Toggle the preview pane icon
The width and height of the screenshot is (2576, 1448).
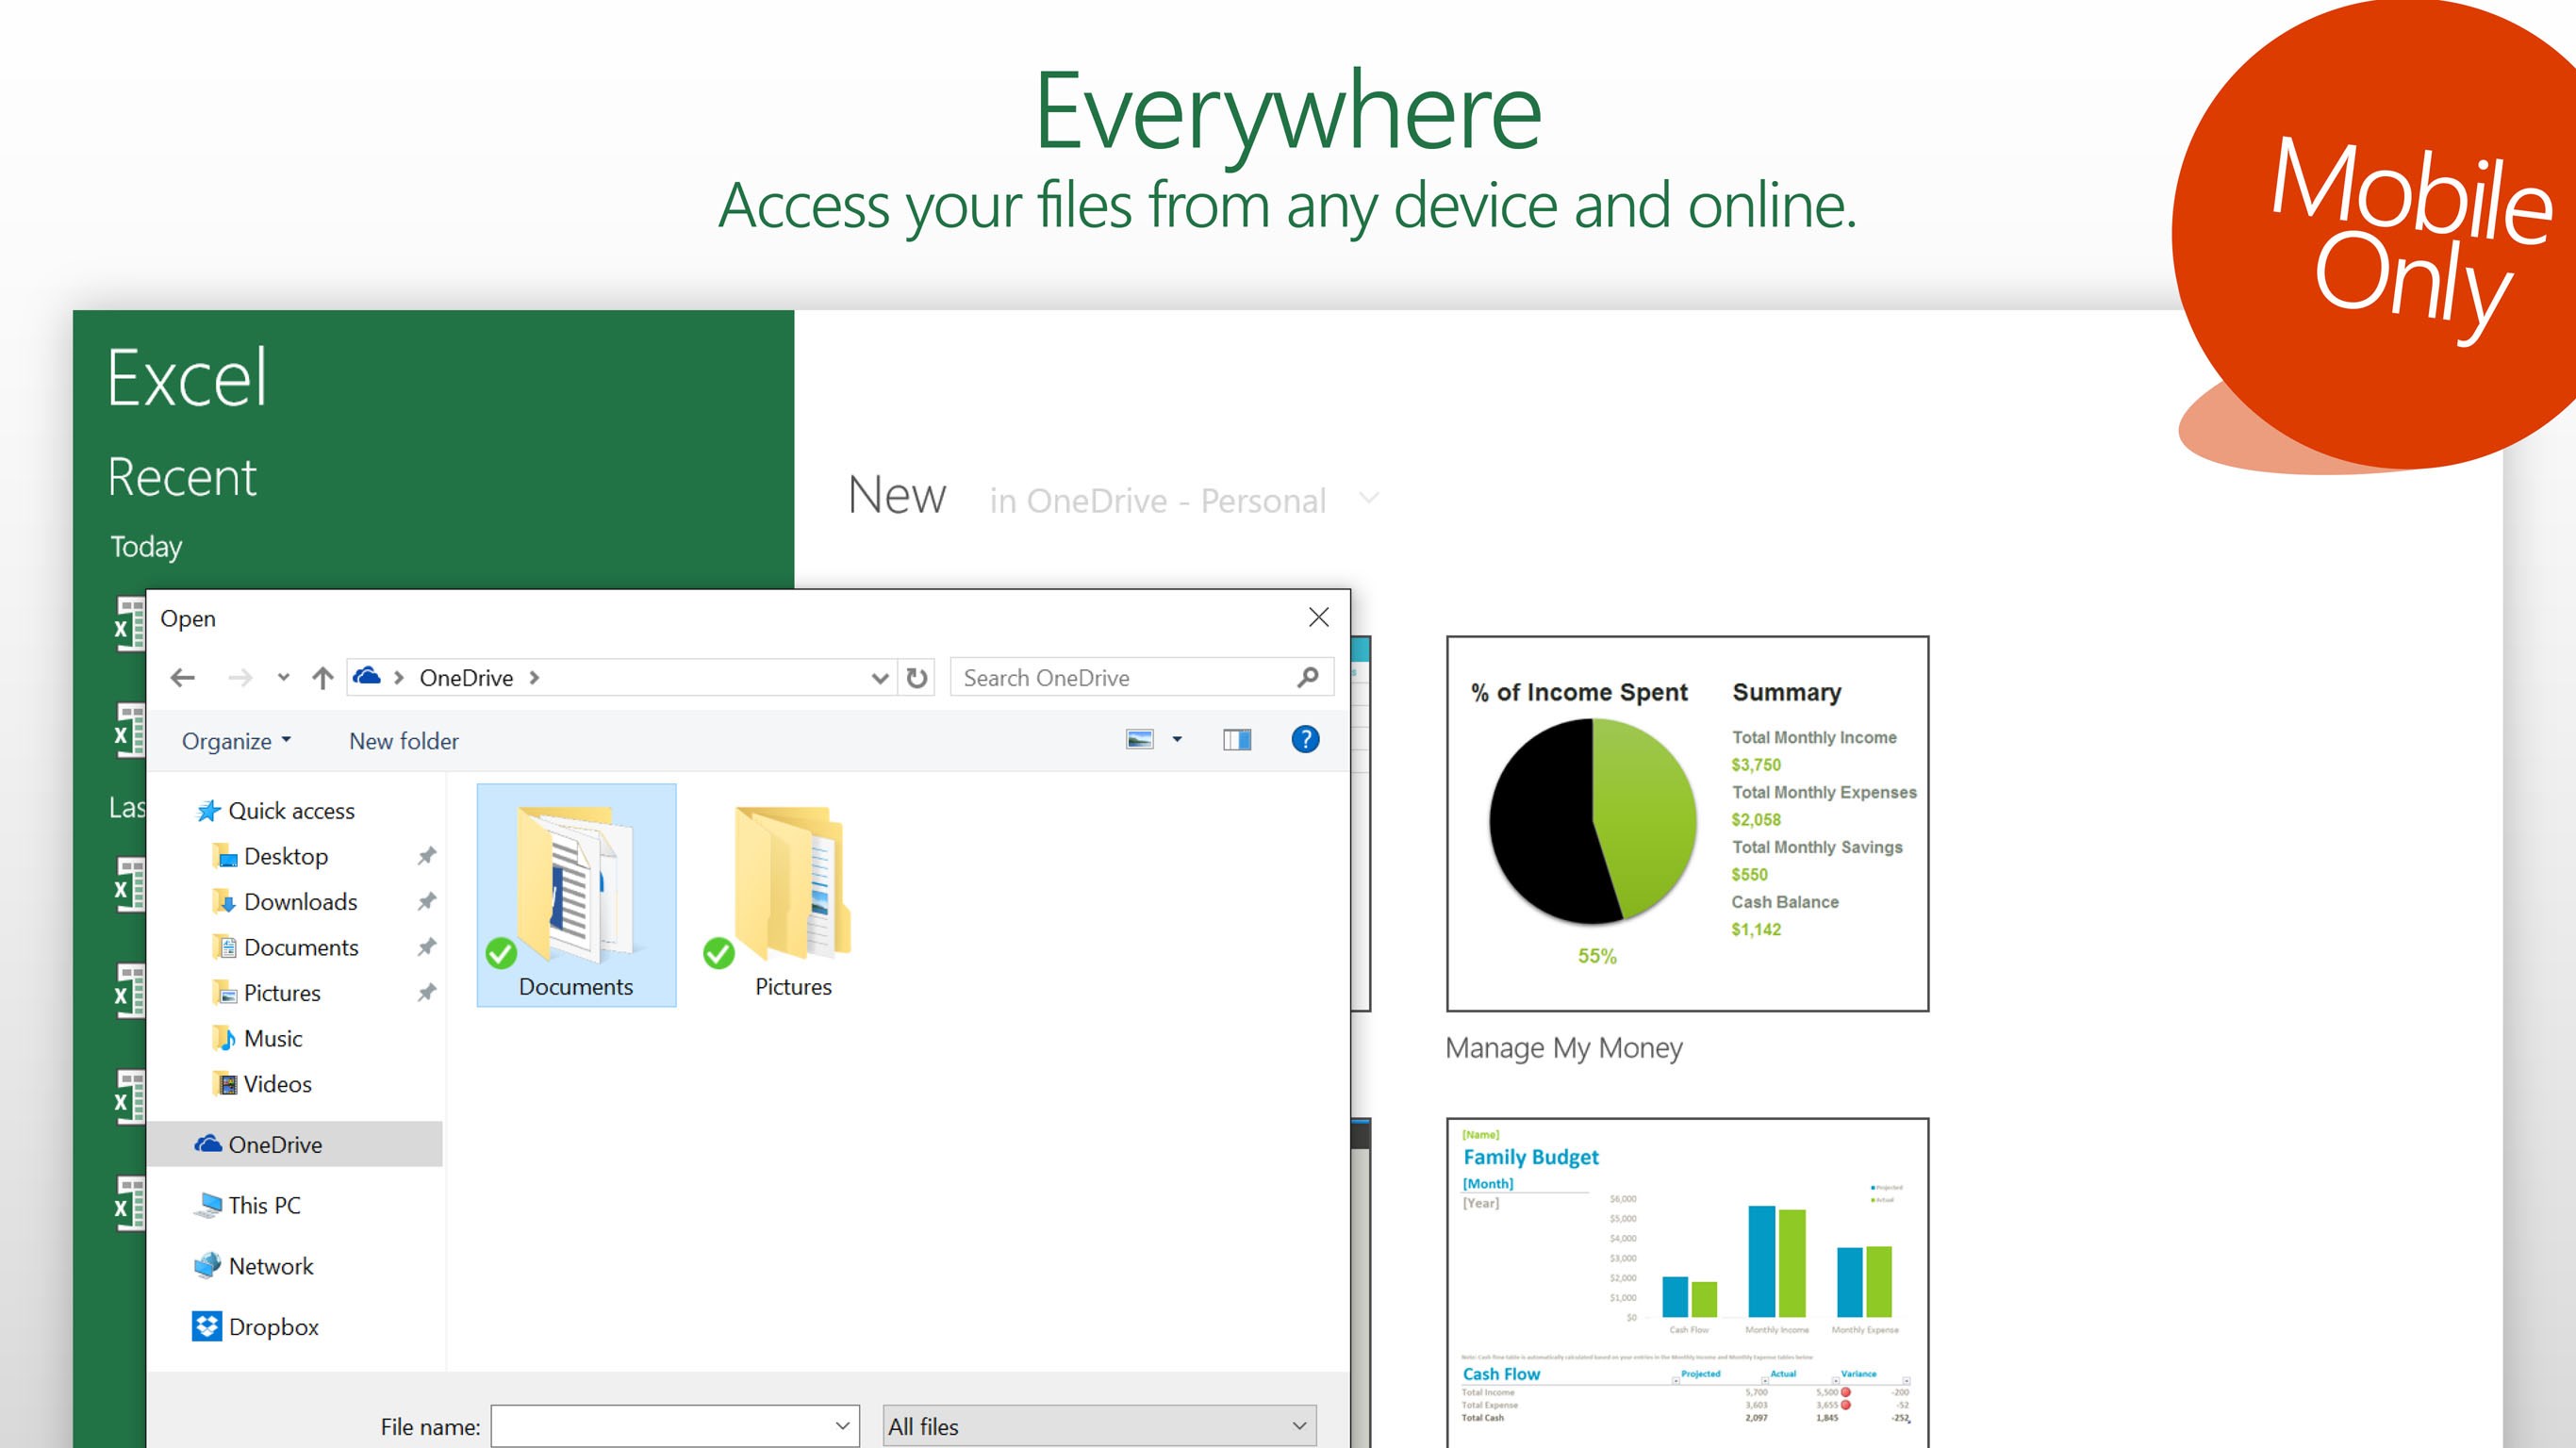[x=1237, y=740]
